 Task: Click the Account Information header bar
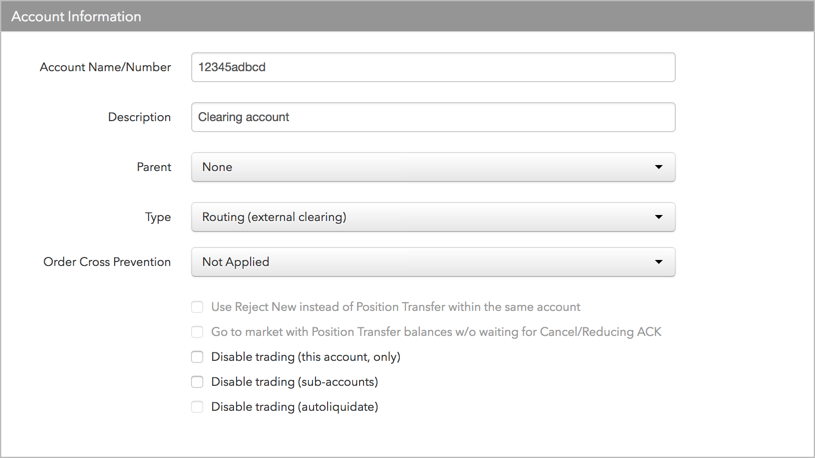tap(408, 16)
